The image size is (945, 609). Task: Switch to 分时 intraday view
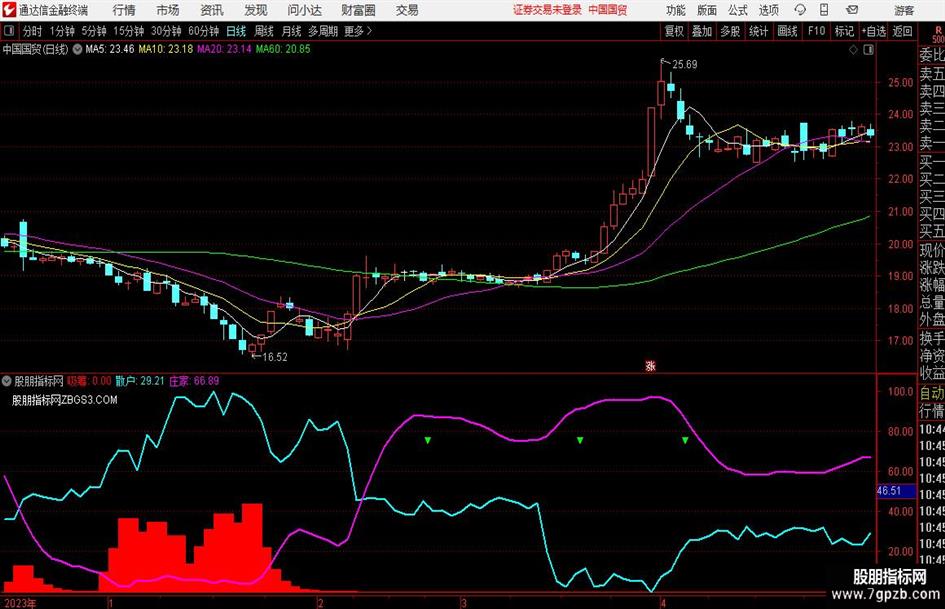pos(33,31)
